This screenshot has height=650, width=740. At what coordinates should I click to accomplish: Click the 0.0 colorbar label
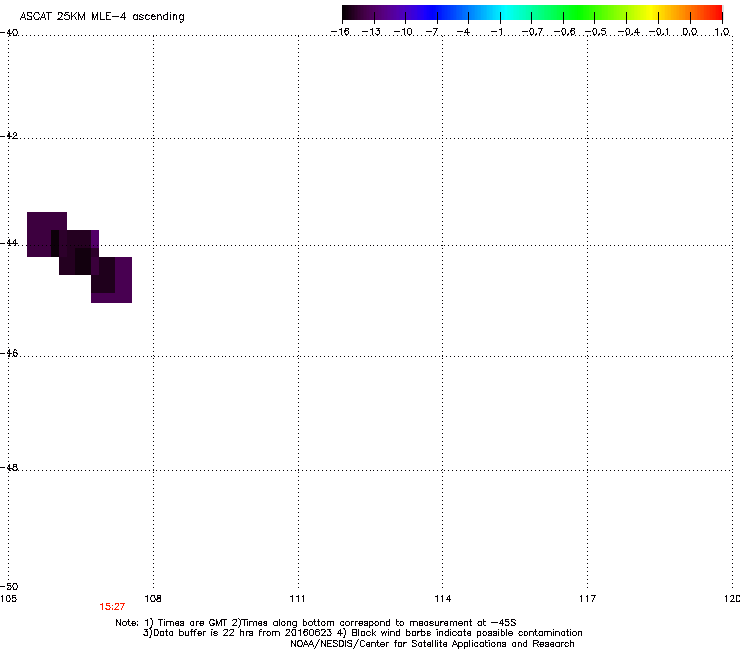pos(690,32)
